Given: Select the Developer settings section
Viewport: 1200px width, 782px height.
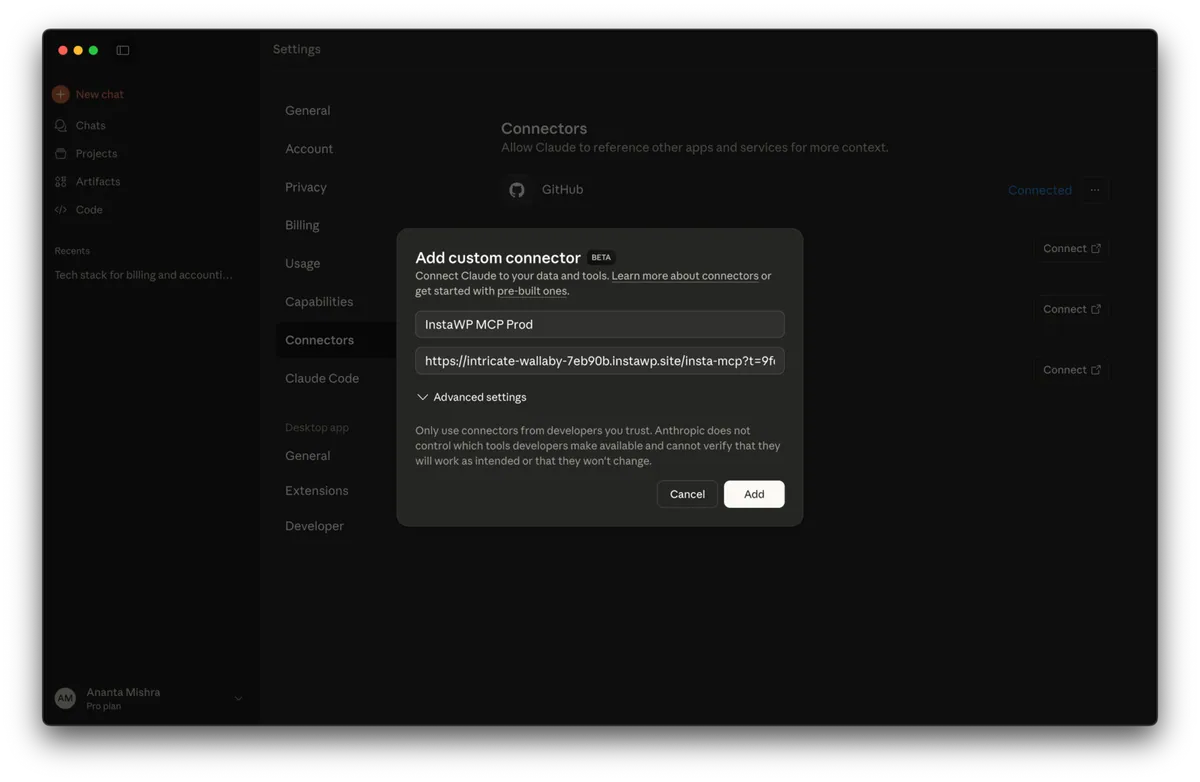Looking at the screenshot, I should coord(314,526).
